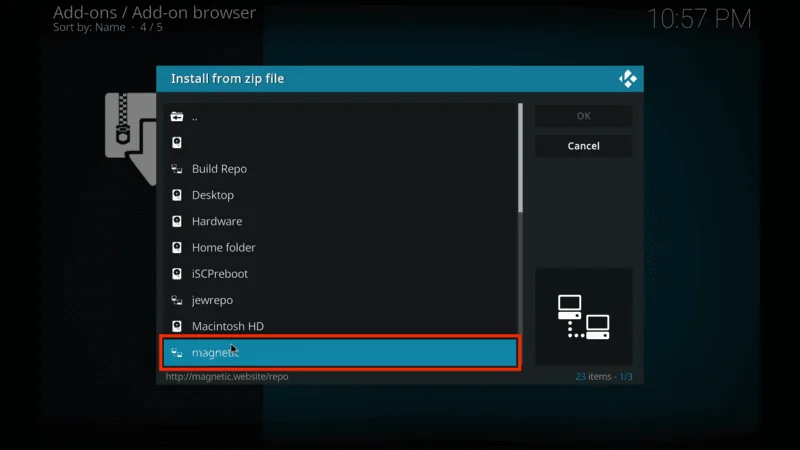The width and height of the screenshot is (800, 450).
Task: Click the network preview thumbnail
Action: (x=583, y=316)
